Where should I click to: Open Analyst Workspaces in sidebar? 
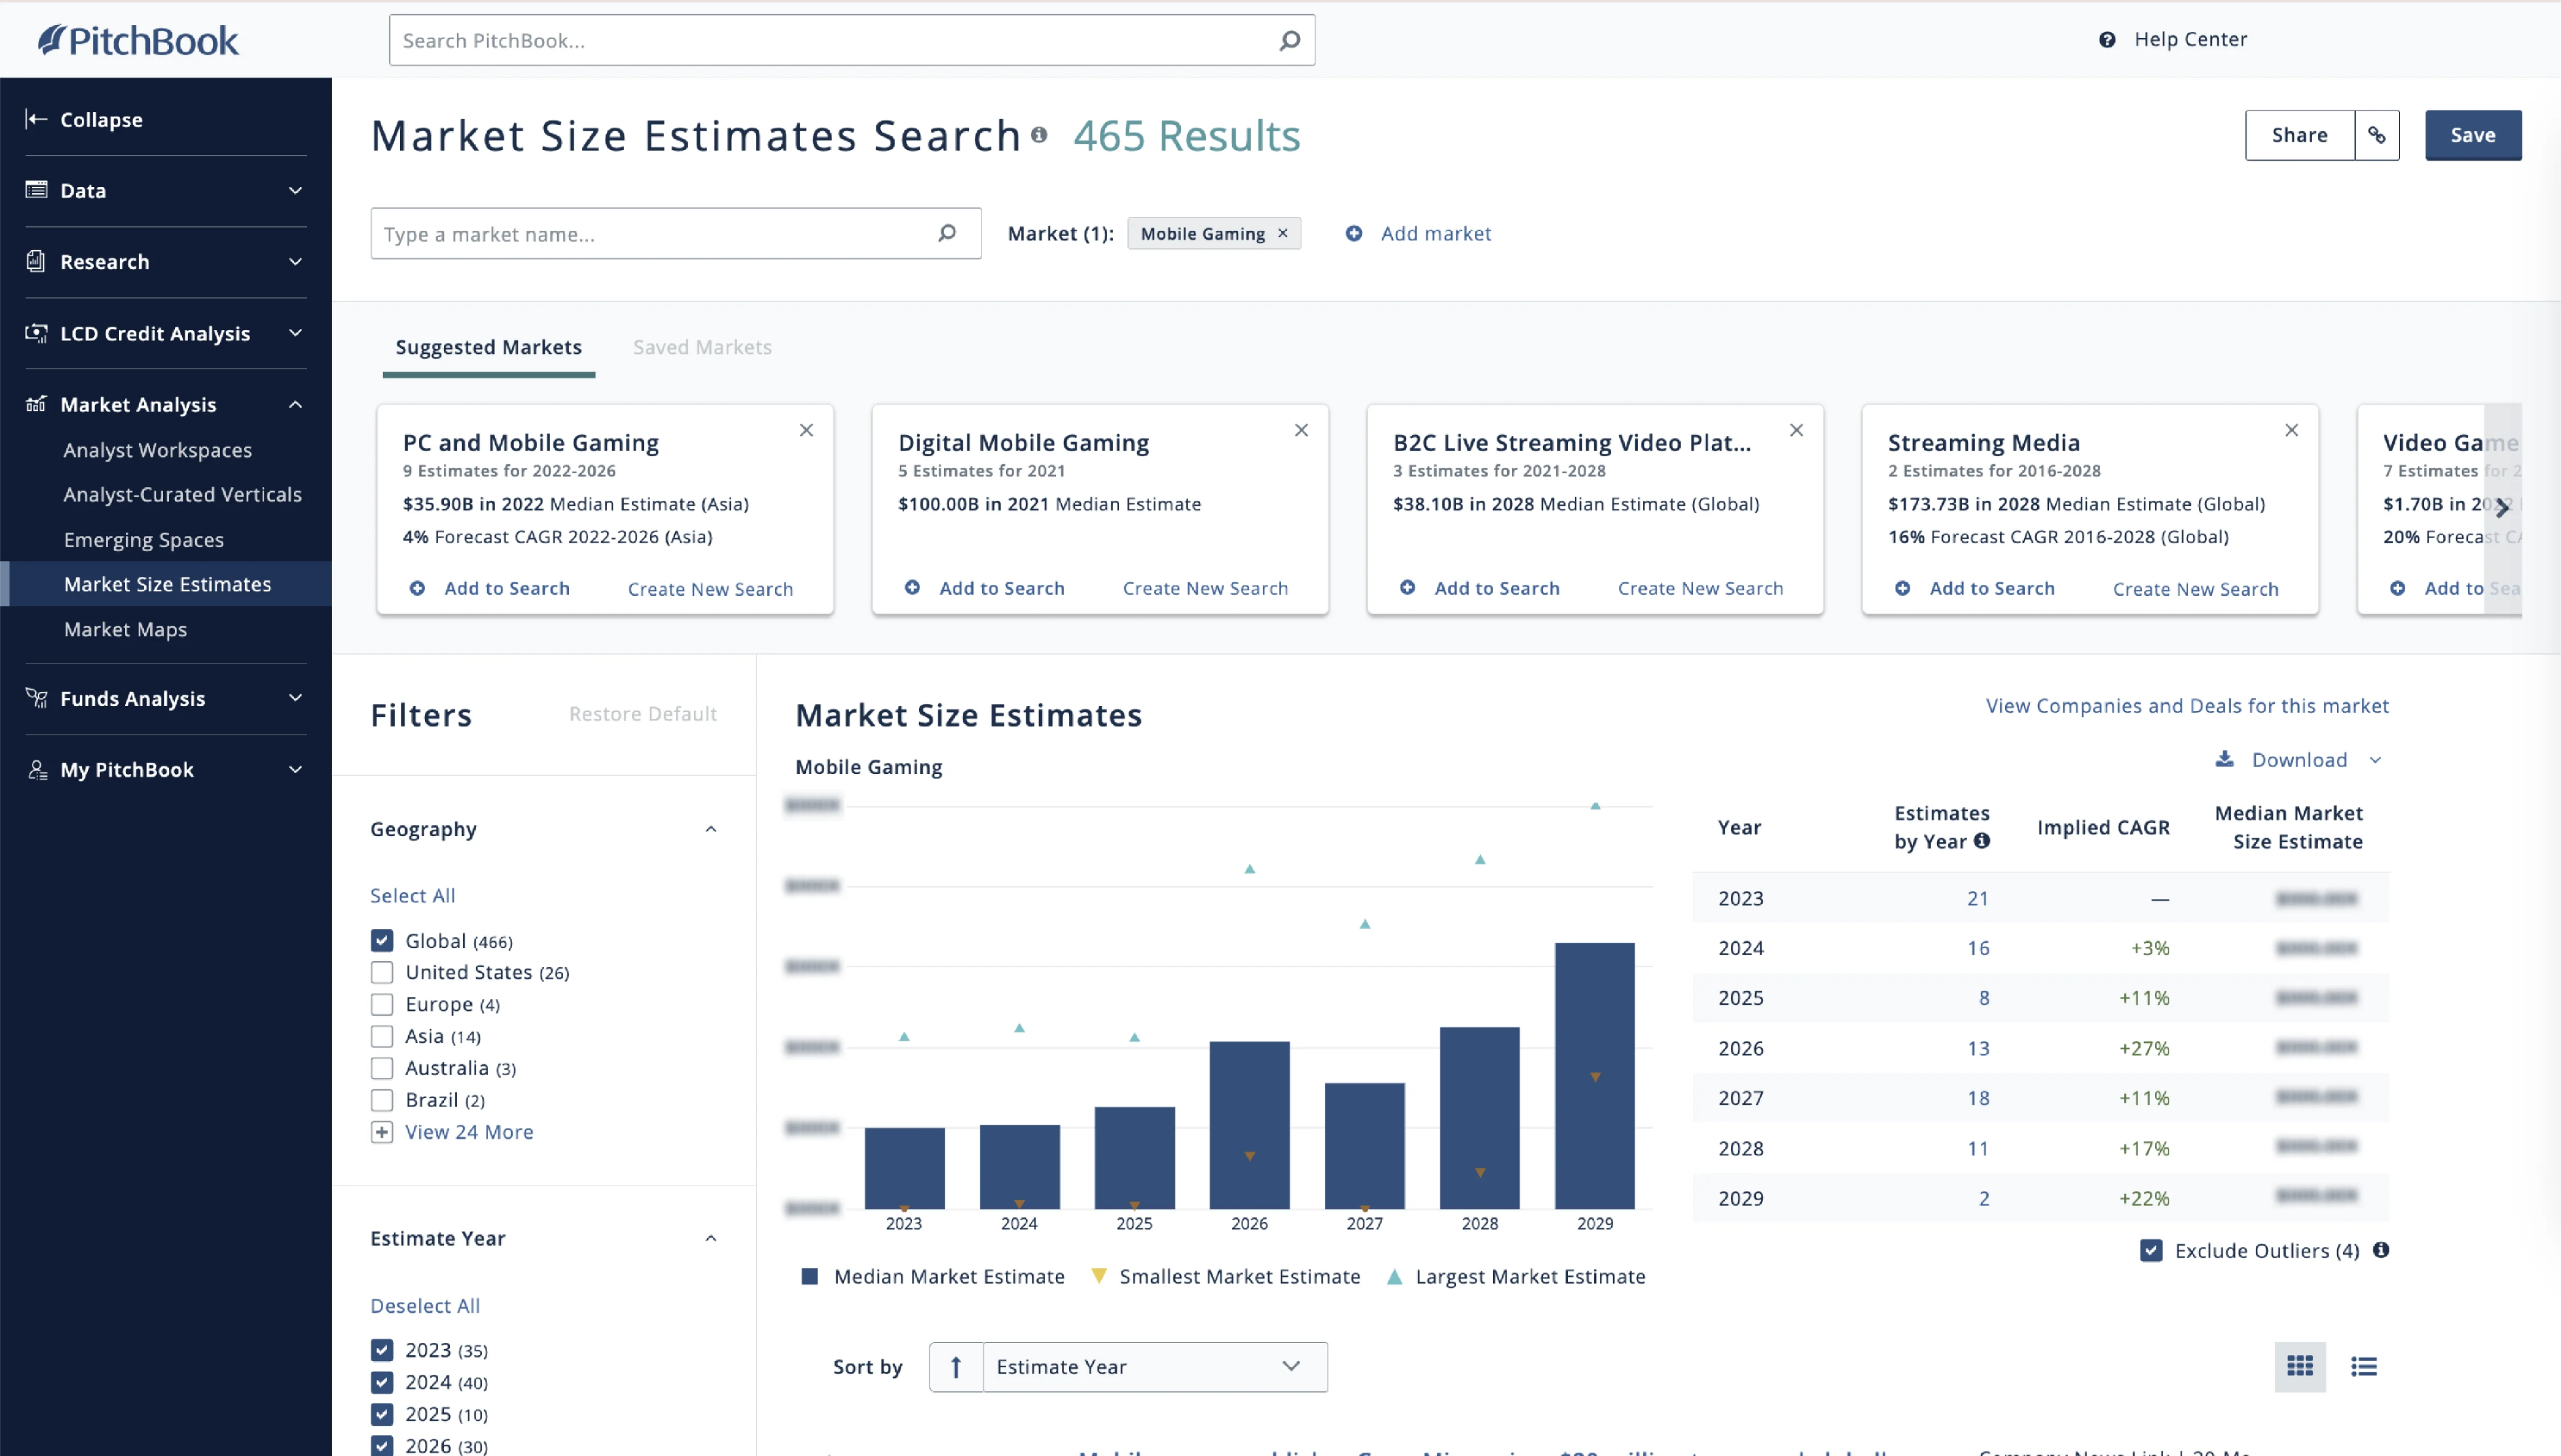158,450
